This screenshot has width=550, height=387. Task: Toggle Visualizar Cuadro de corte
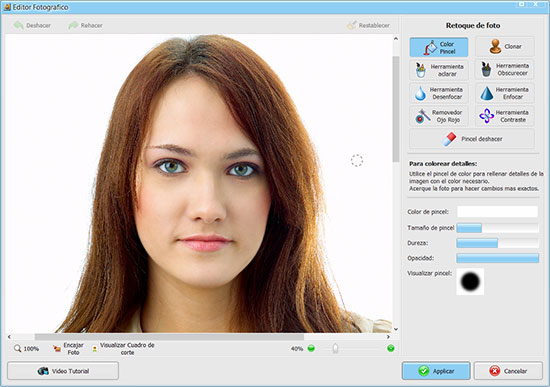123,348
